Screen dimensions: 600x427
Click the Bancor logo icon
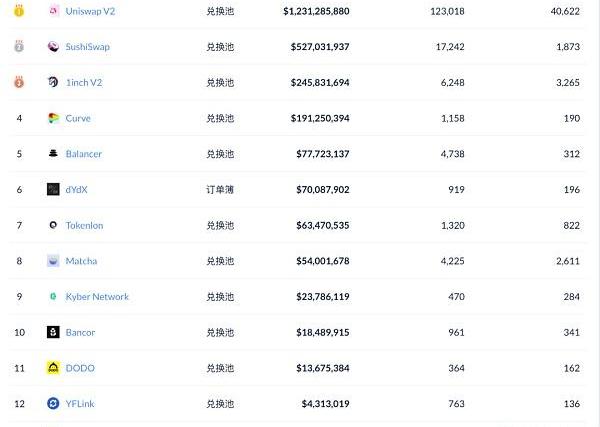53,332
